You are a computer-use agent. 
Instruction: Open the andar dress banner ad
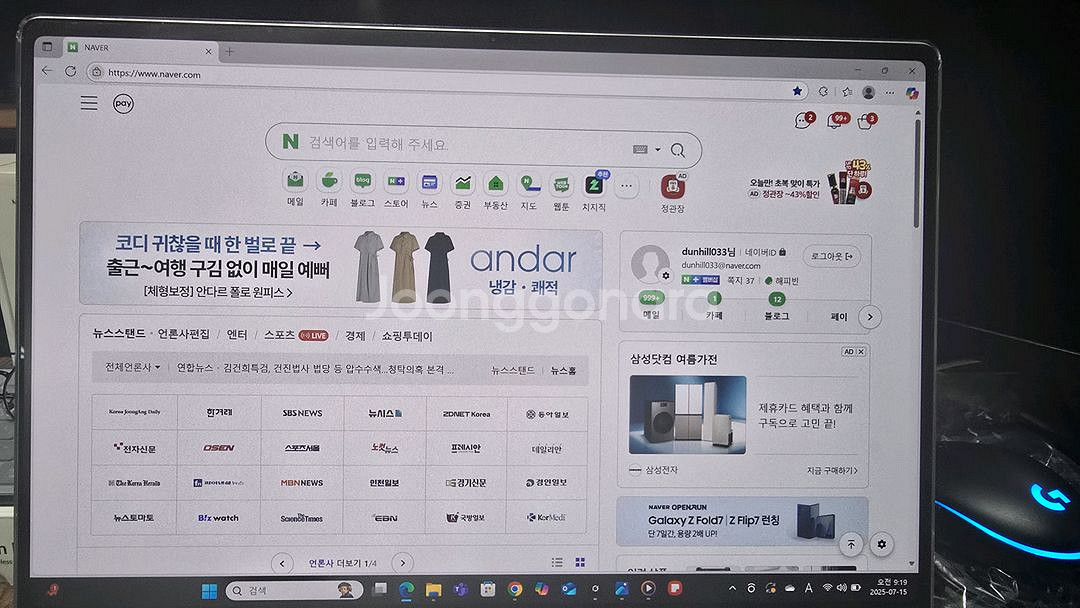click(341, 264)
